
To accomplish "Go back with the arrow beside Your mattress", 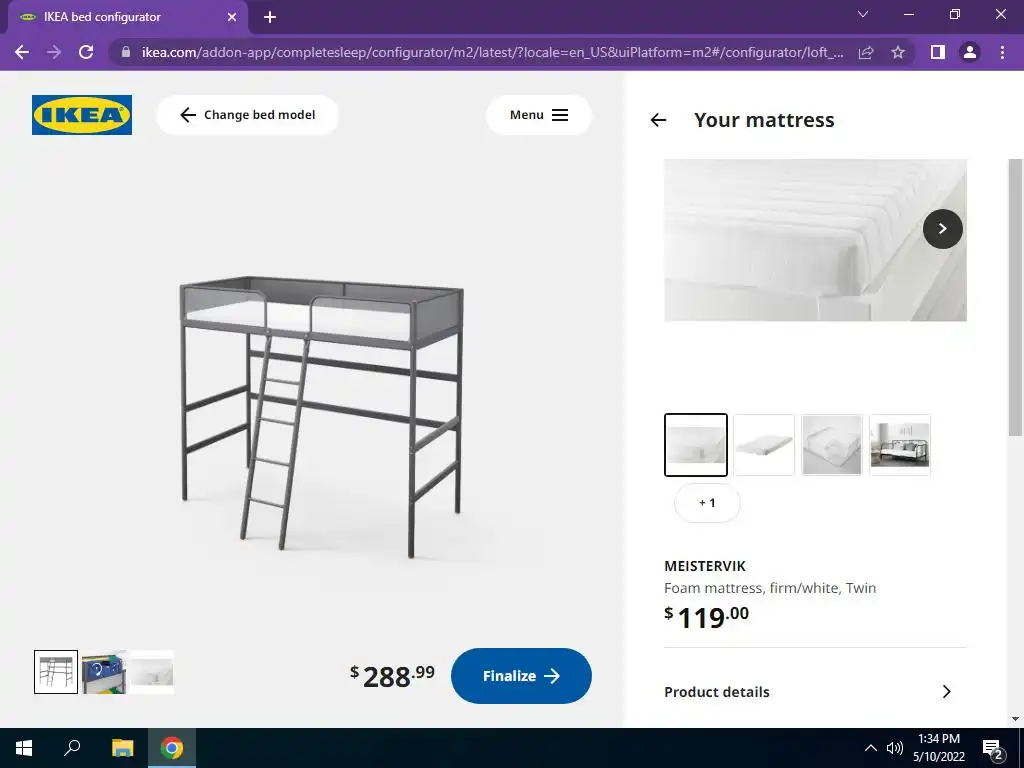I will point(658,120).
